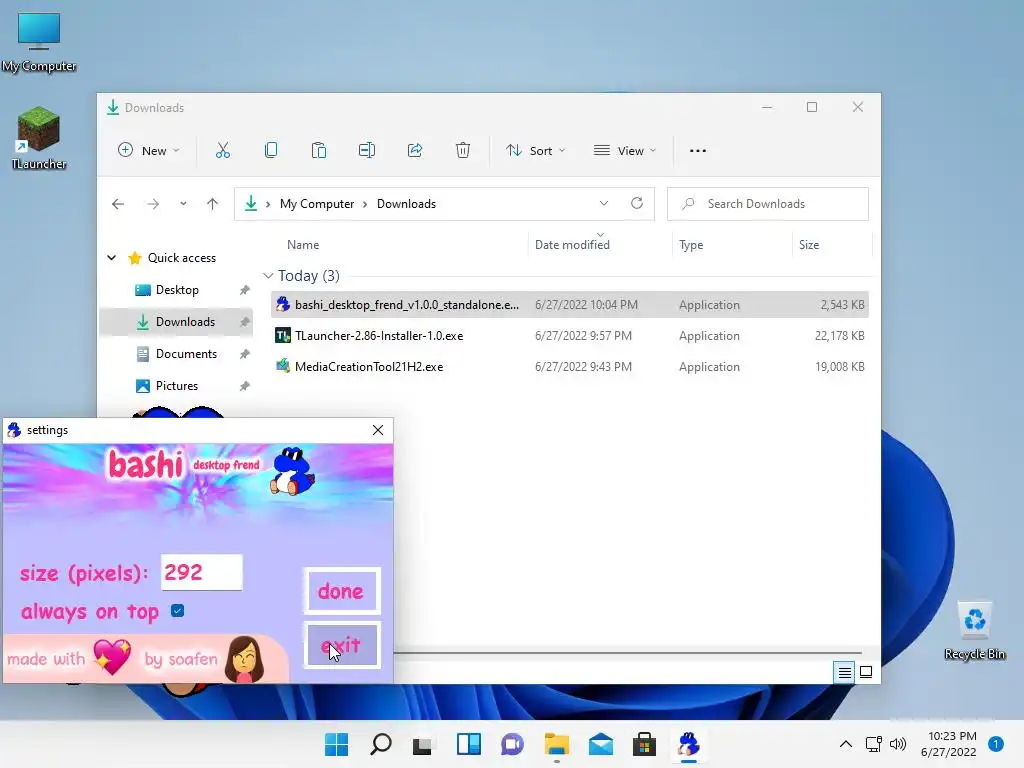Click the done button in settings
The width and height of the screenshot is (1024, 768).
coord(342,591)
